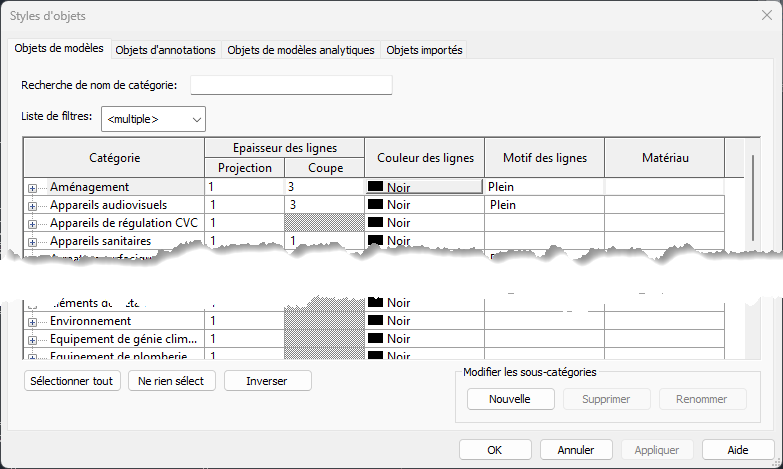Switch to Objets d'annotations tab
This screenshot has width=783, height=469.
coord(165,50)
